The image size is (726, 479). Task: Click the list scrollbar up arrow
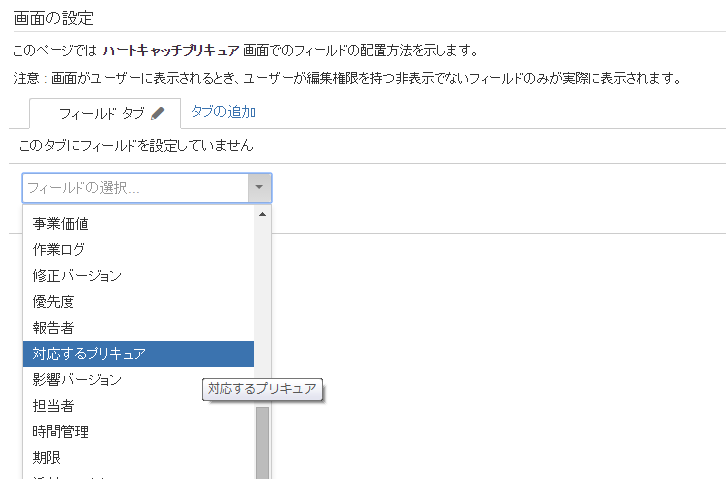click(263, 214)
